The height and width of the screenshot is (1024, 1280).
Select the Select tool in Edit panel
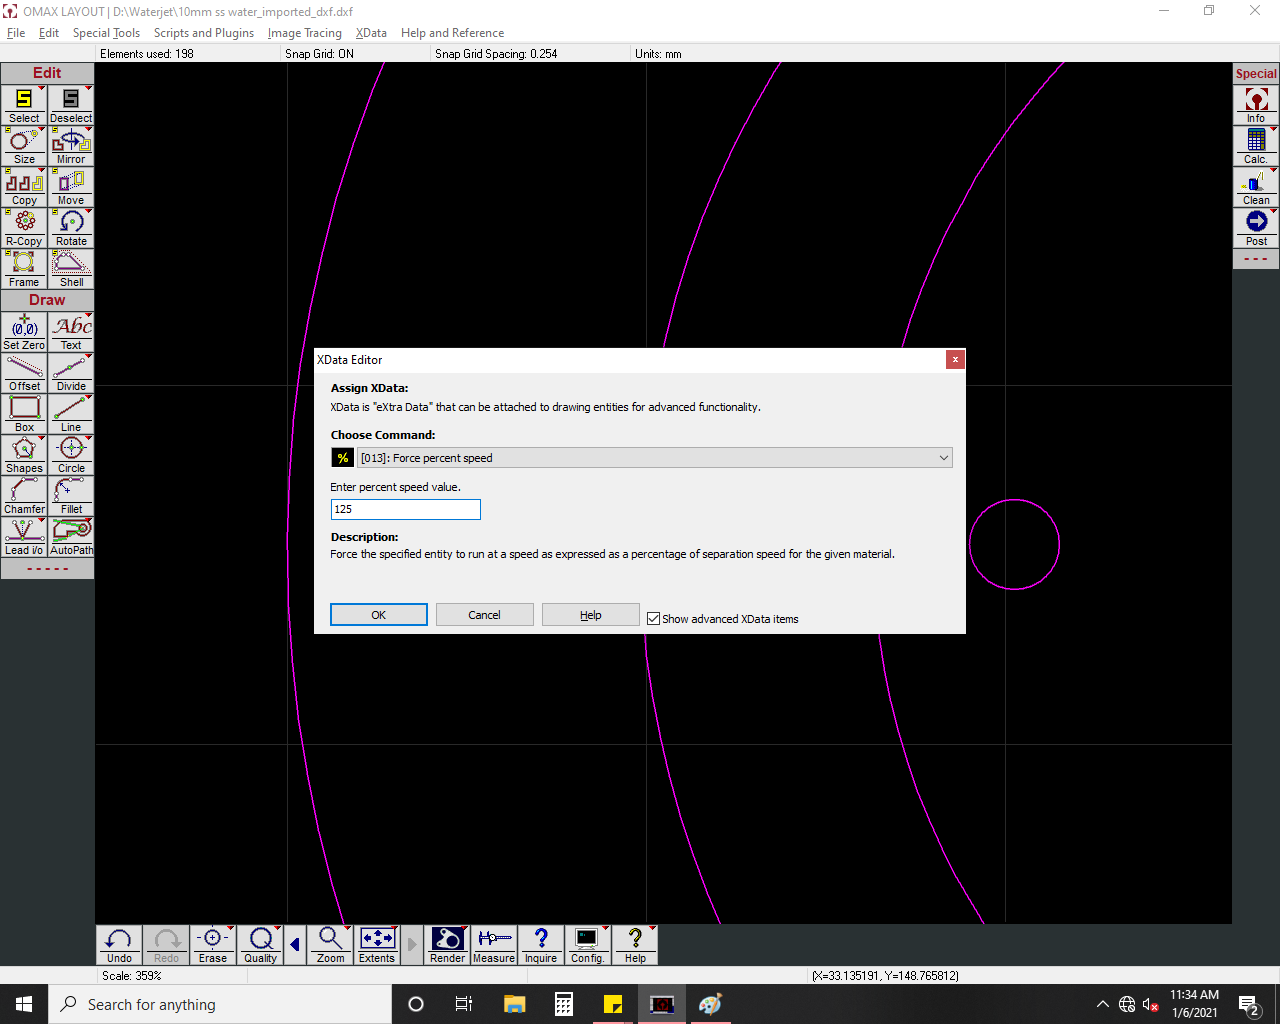tap(24, 105)
